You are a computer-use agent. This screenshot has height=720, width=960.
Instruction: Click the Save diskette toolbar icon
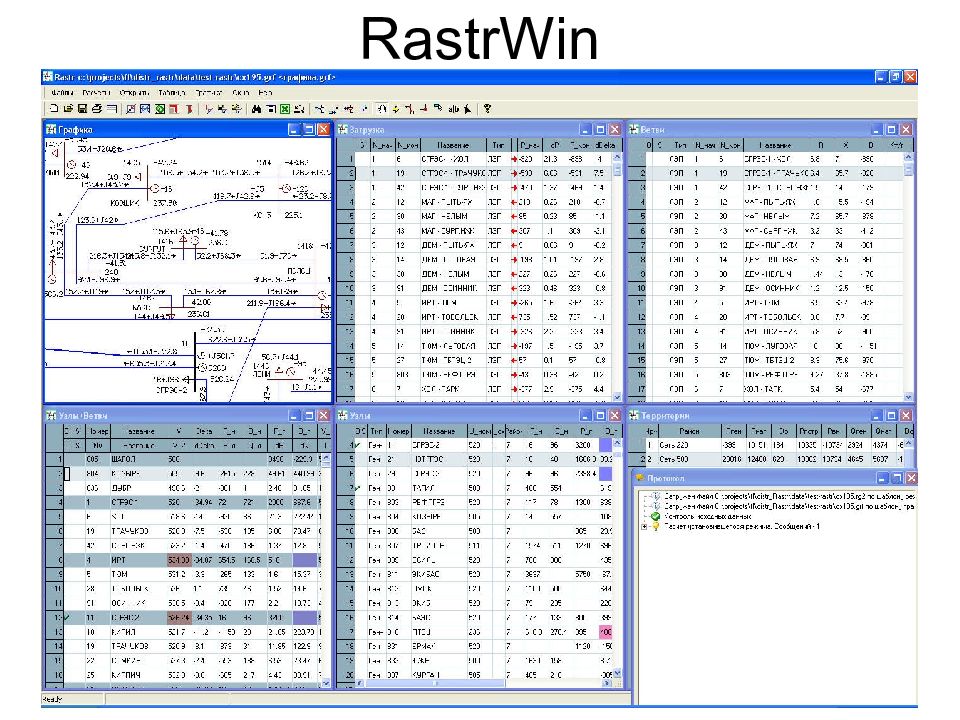click(82, 109)
